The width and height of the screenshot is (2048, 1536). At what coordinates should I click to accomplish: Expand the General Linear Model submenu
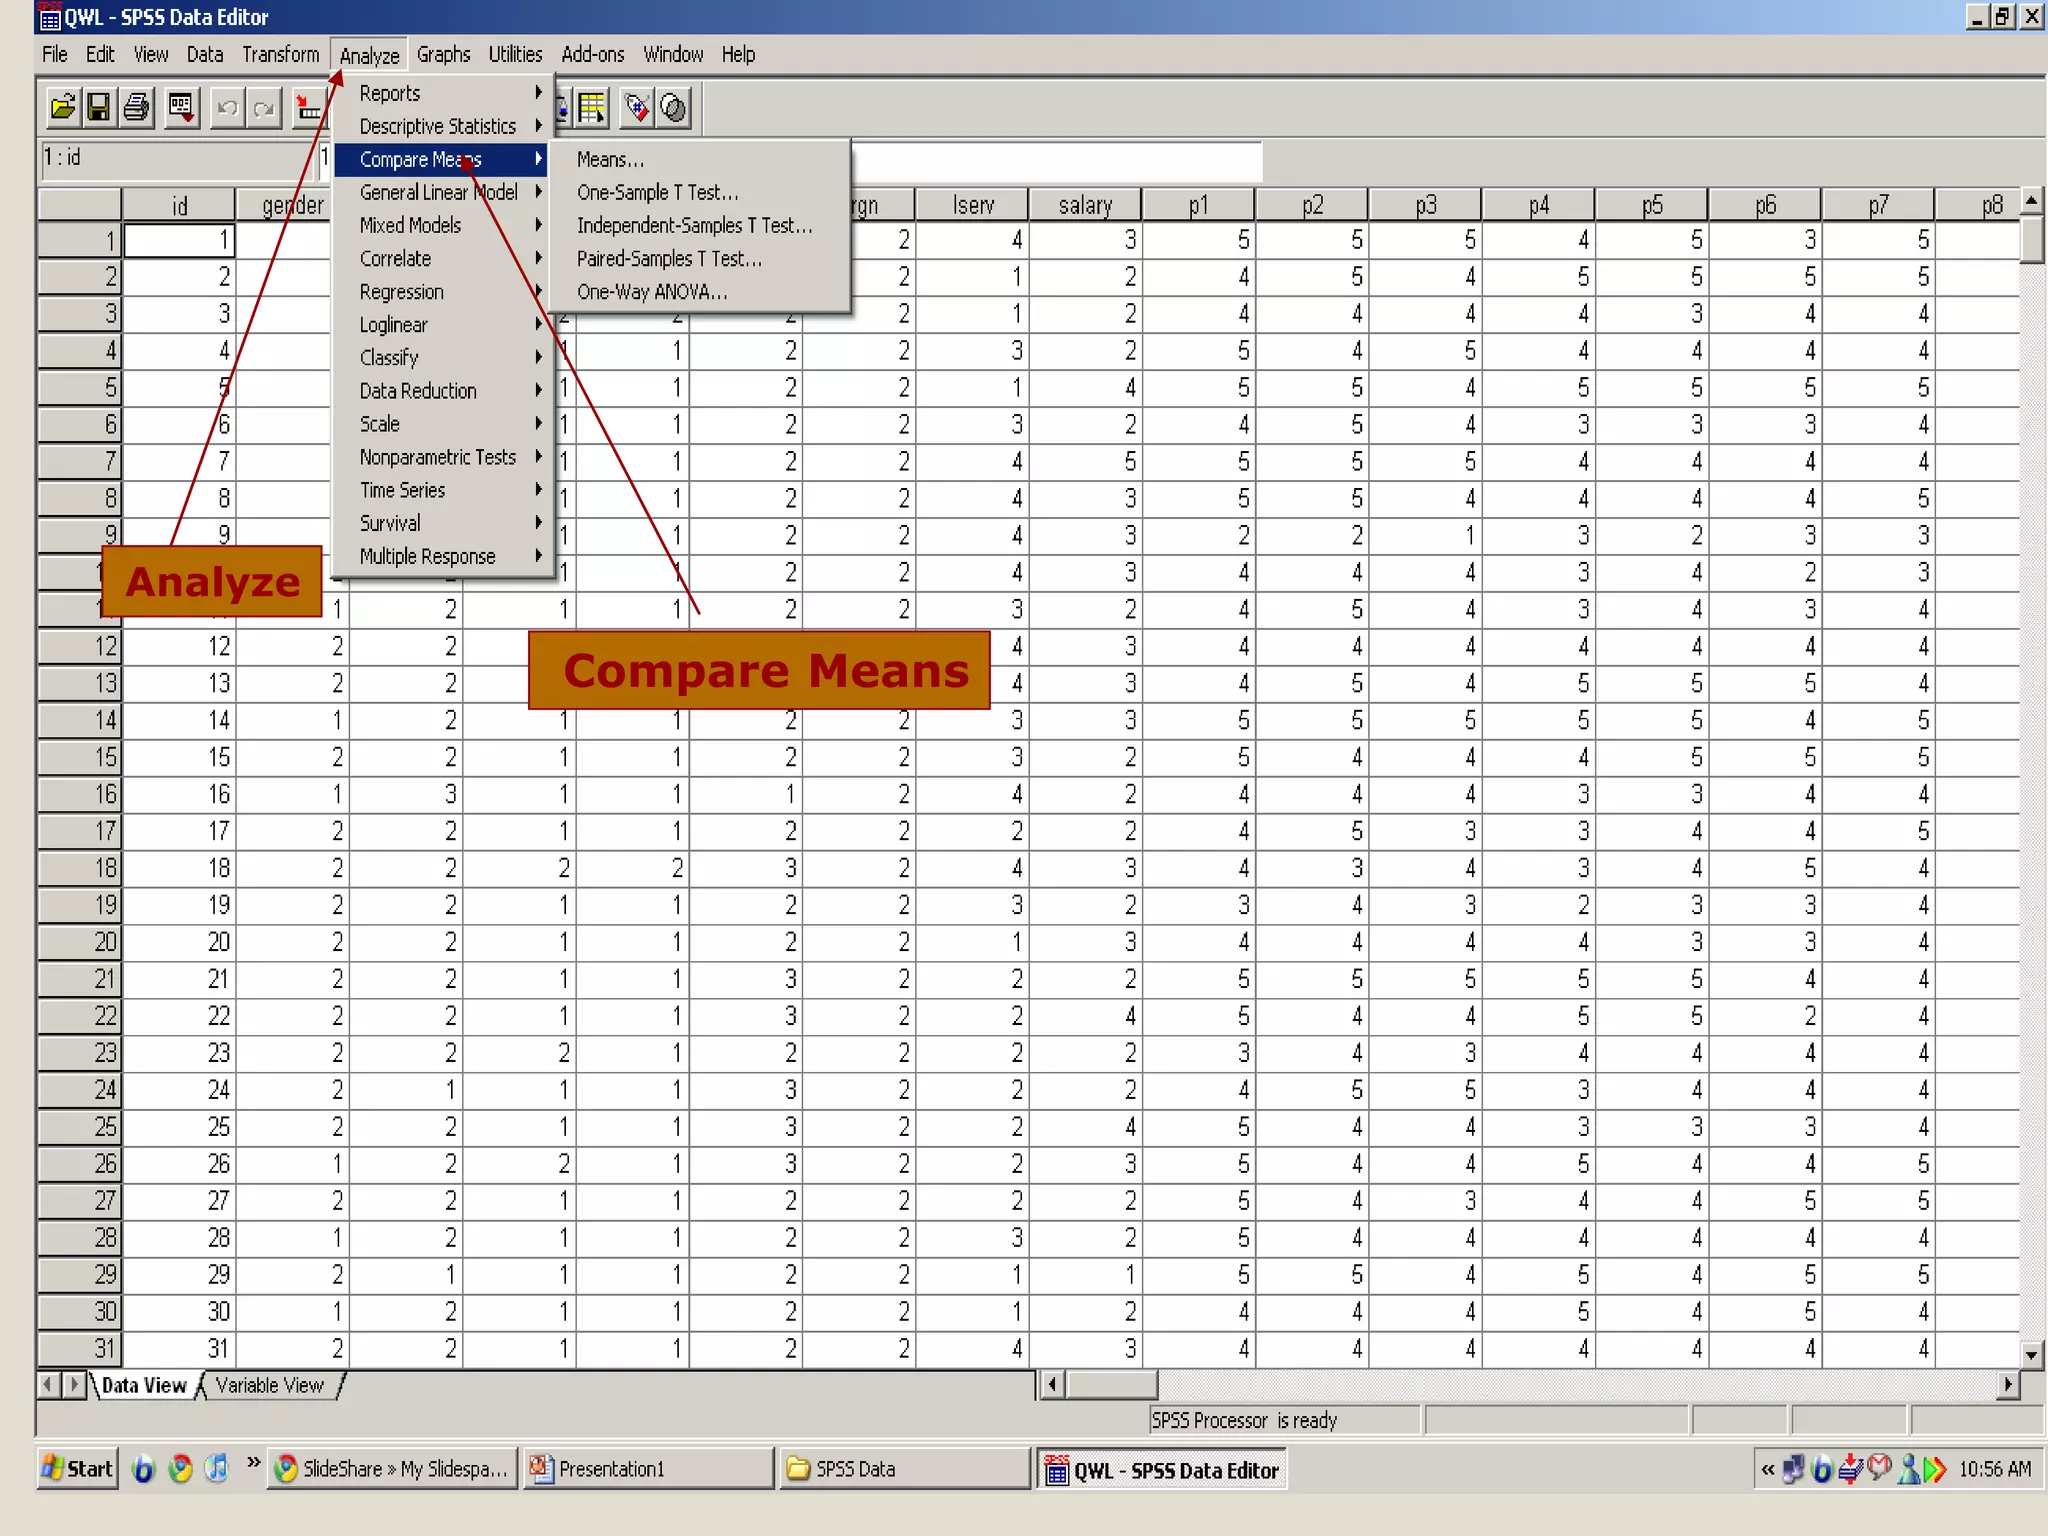[x=442, y=192]
